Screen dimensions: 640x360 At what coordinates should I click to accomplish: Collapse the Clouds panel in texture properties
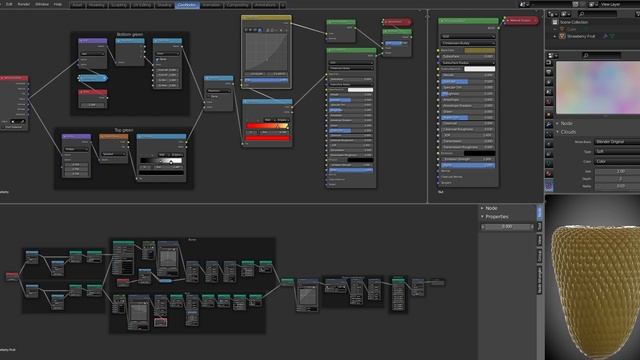[558, 132]
